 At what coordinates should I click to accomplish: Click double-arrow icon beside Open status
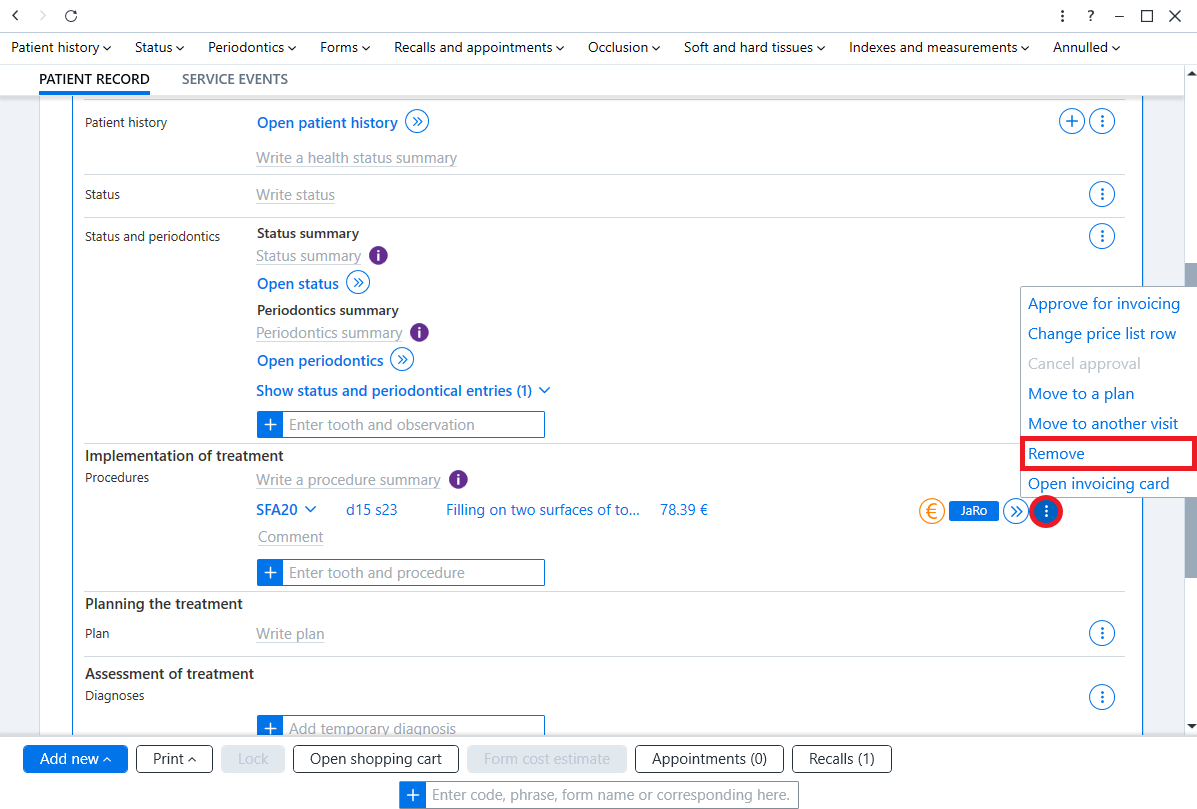[x=358, y=282]
